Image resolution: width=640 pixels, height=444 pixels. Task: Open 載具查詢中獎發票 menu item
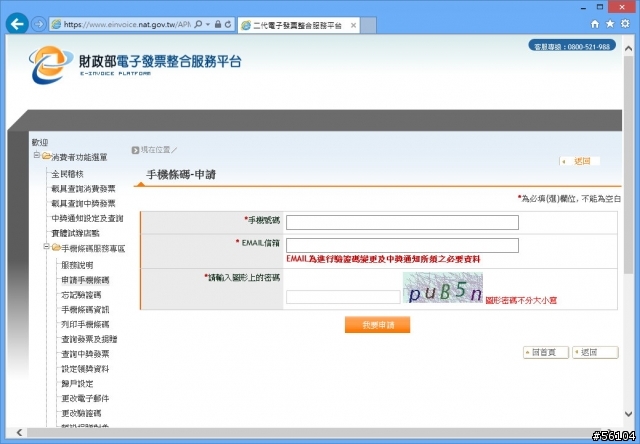point(83,204)
